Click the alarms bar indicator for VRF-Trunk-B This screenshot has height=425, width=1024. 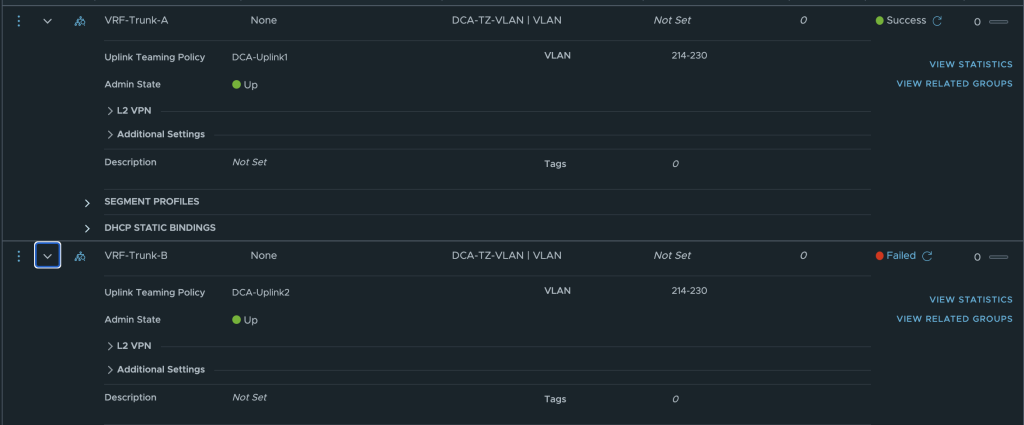point(999,257)
